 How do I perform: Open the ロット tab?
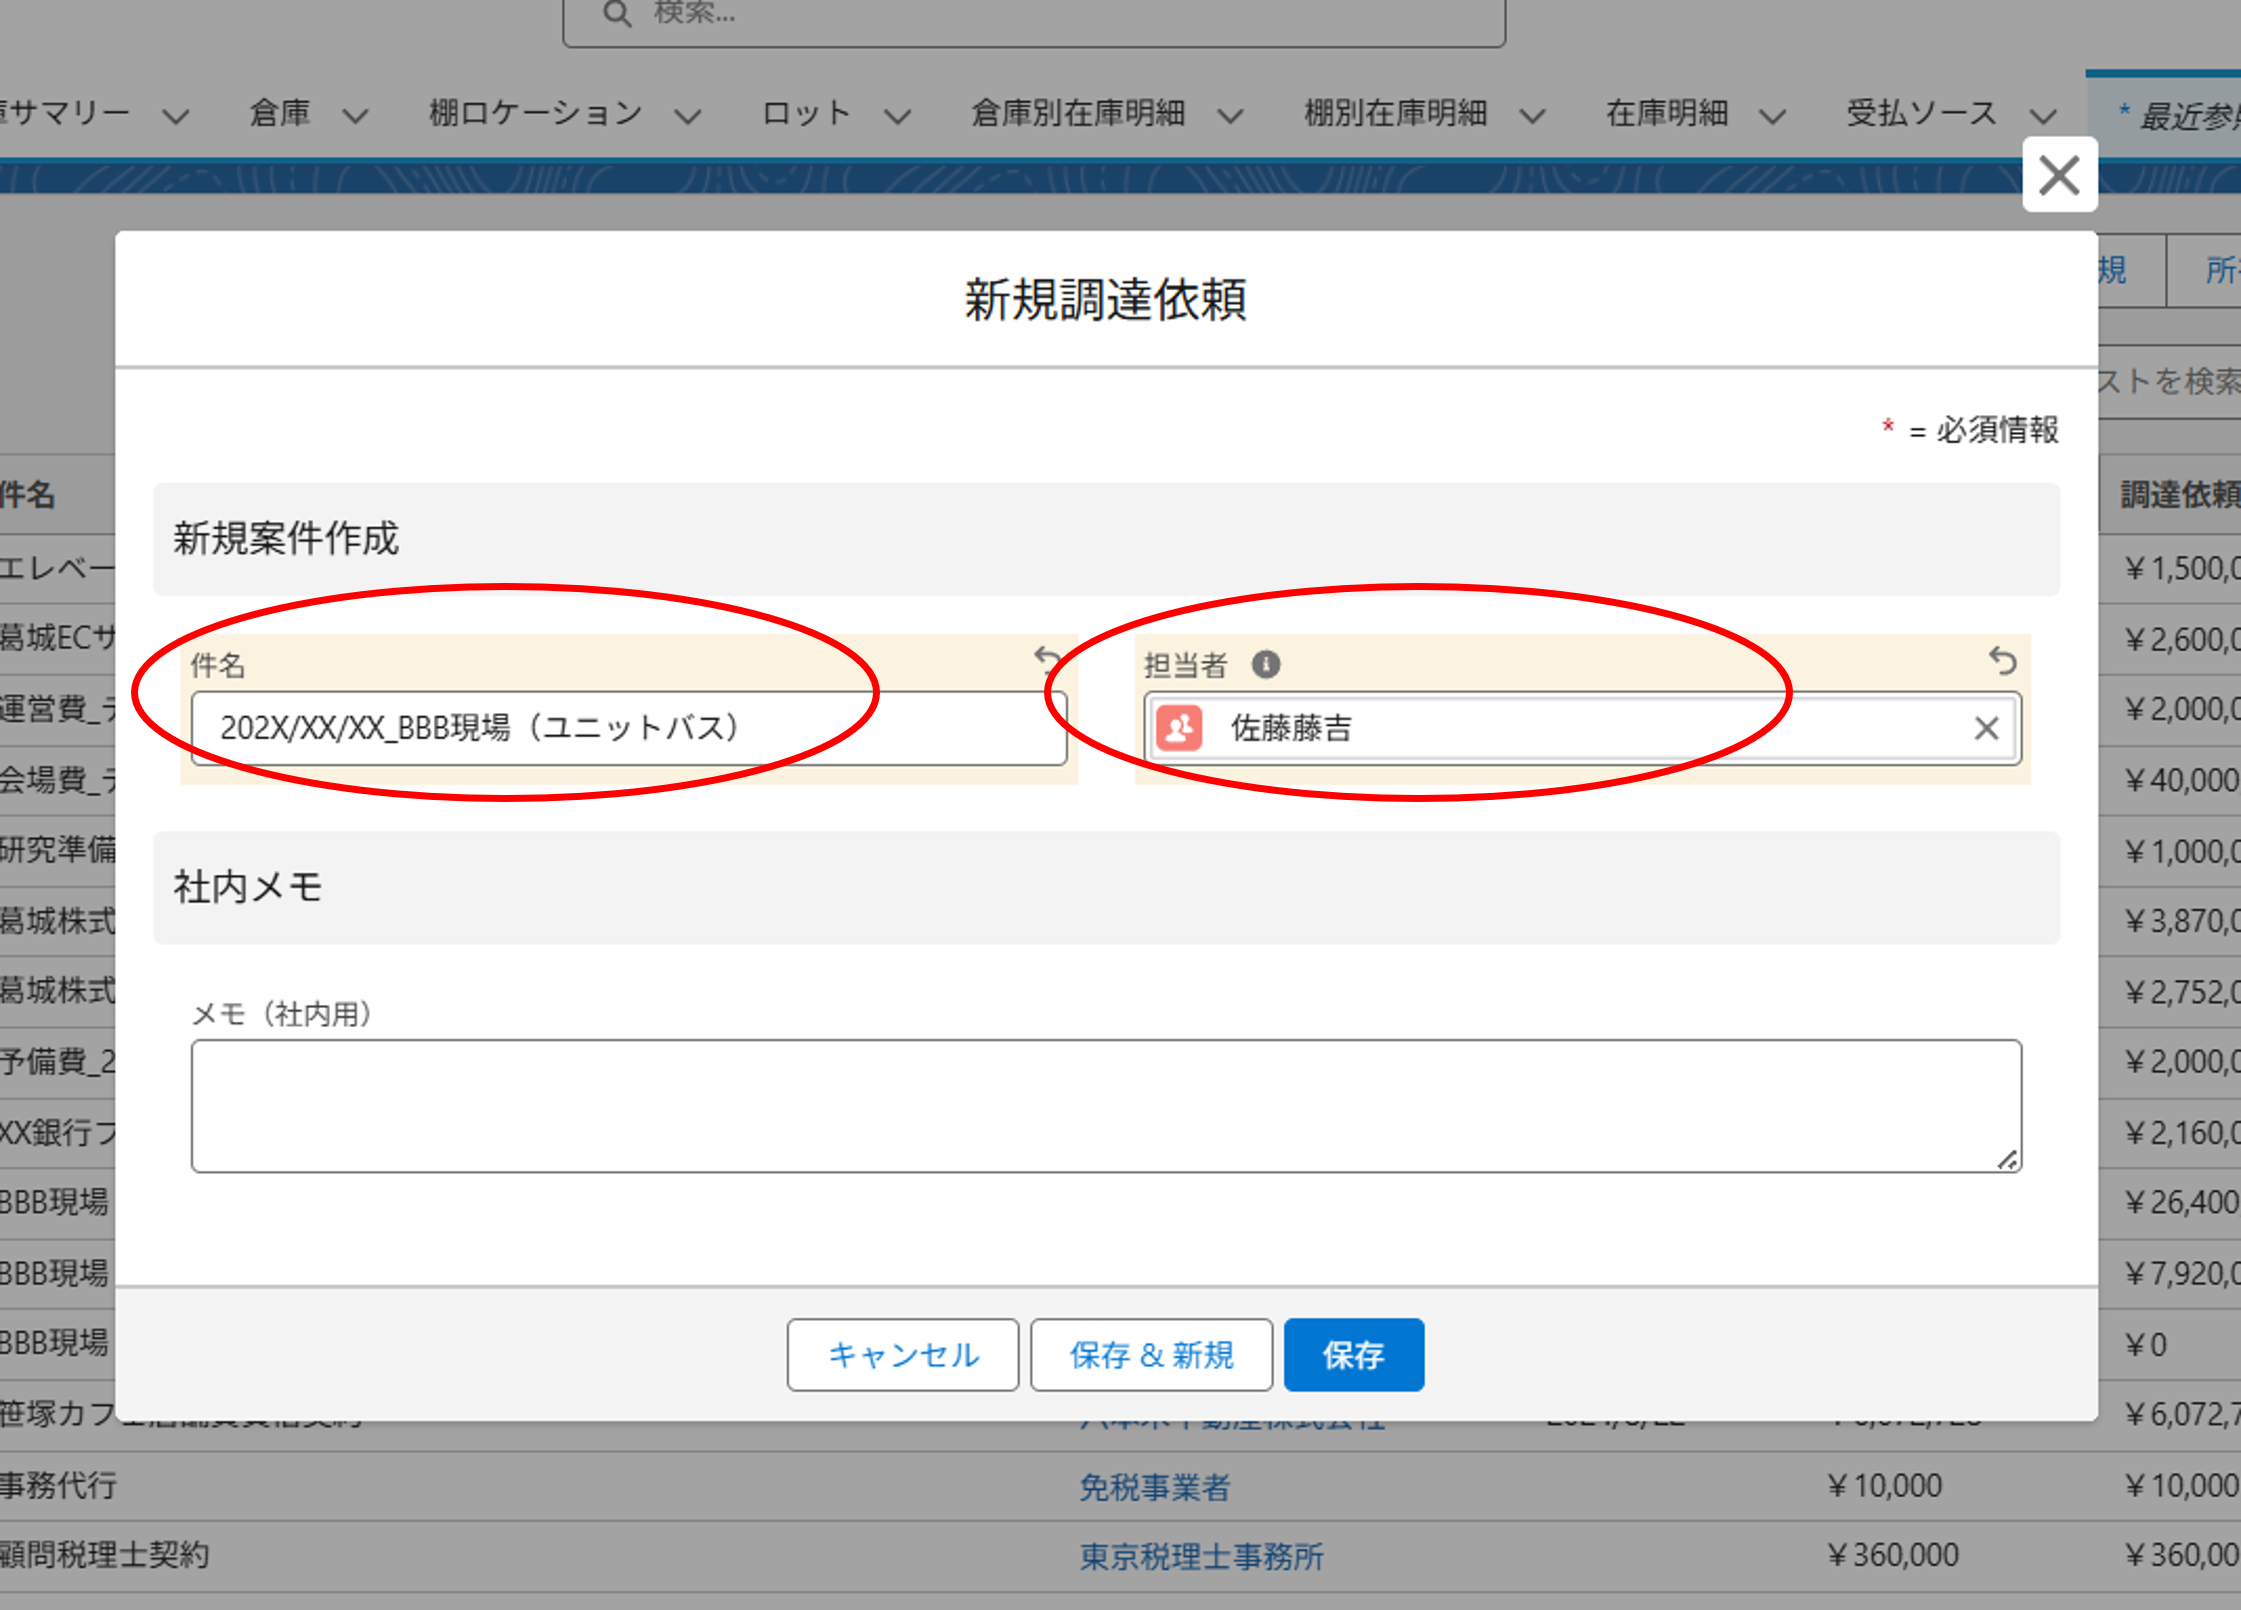[806, 113]
